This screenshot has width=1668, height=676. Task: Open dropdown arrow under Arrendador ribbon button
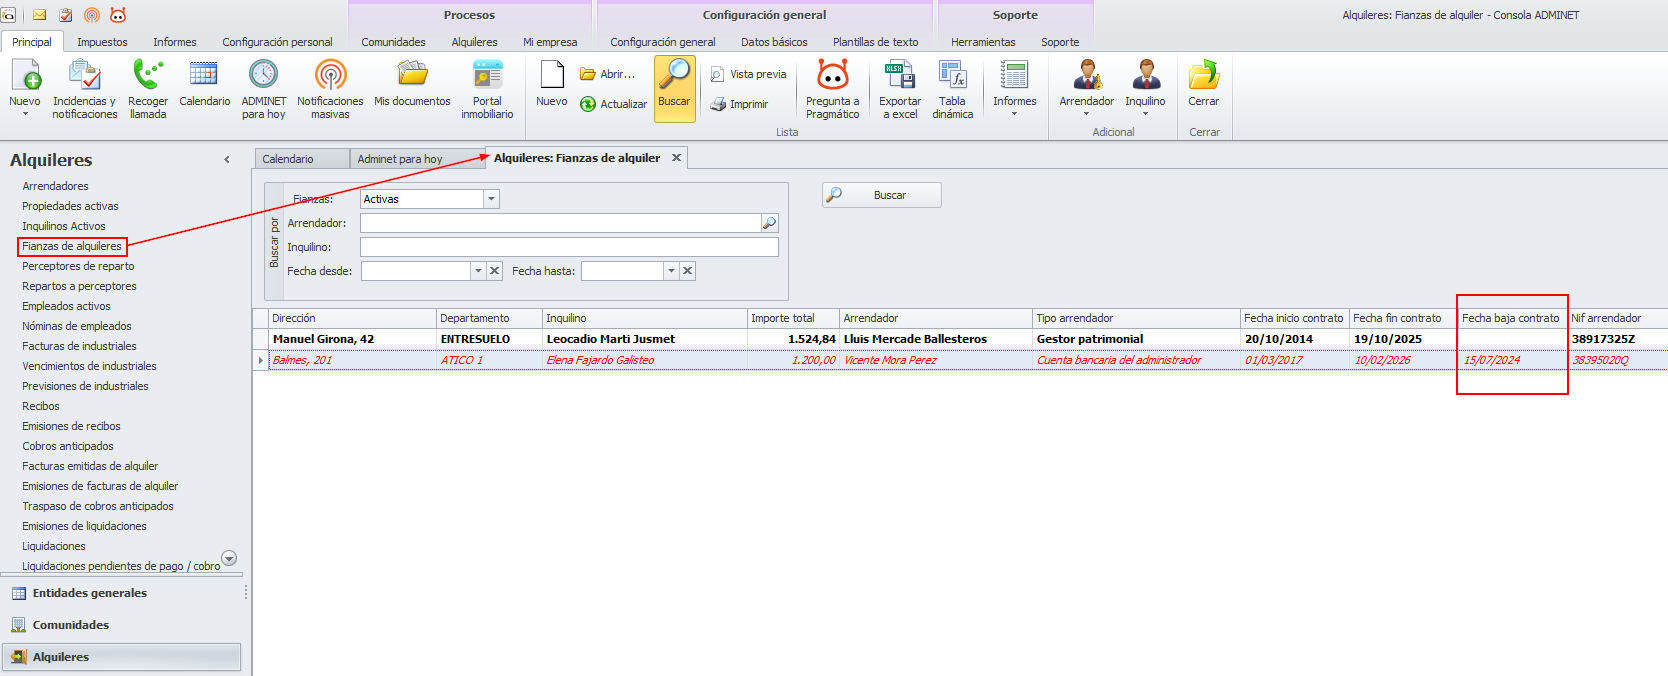point(1087,114)
